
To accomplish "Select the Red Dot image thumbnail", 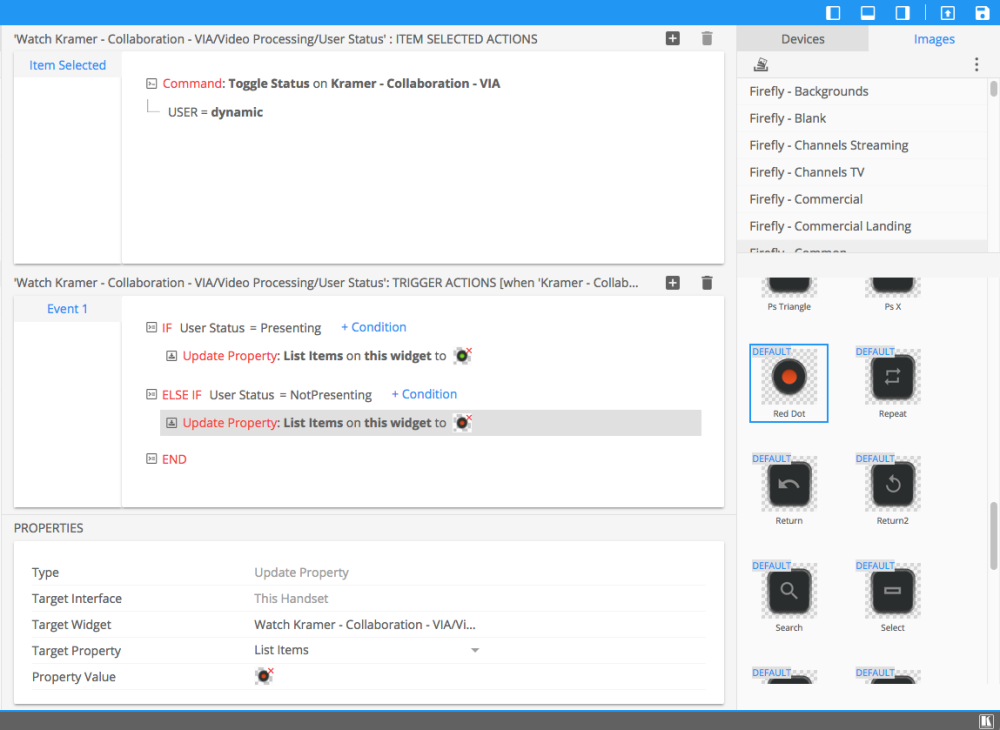I will click(789, 383).
